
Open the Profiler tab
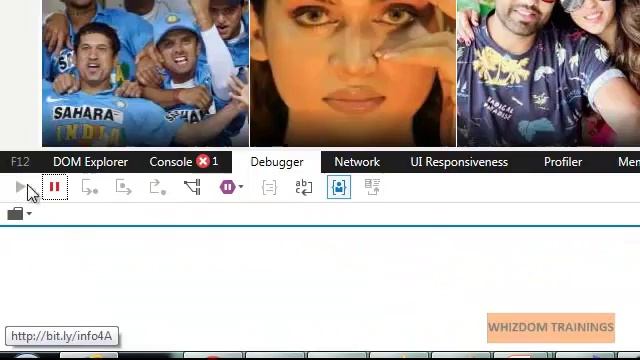563,162
